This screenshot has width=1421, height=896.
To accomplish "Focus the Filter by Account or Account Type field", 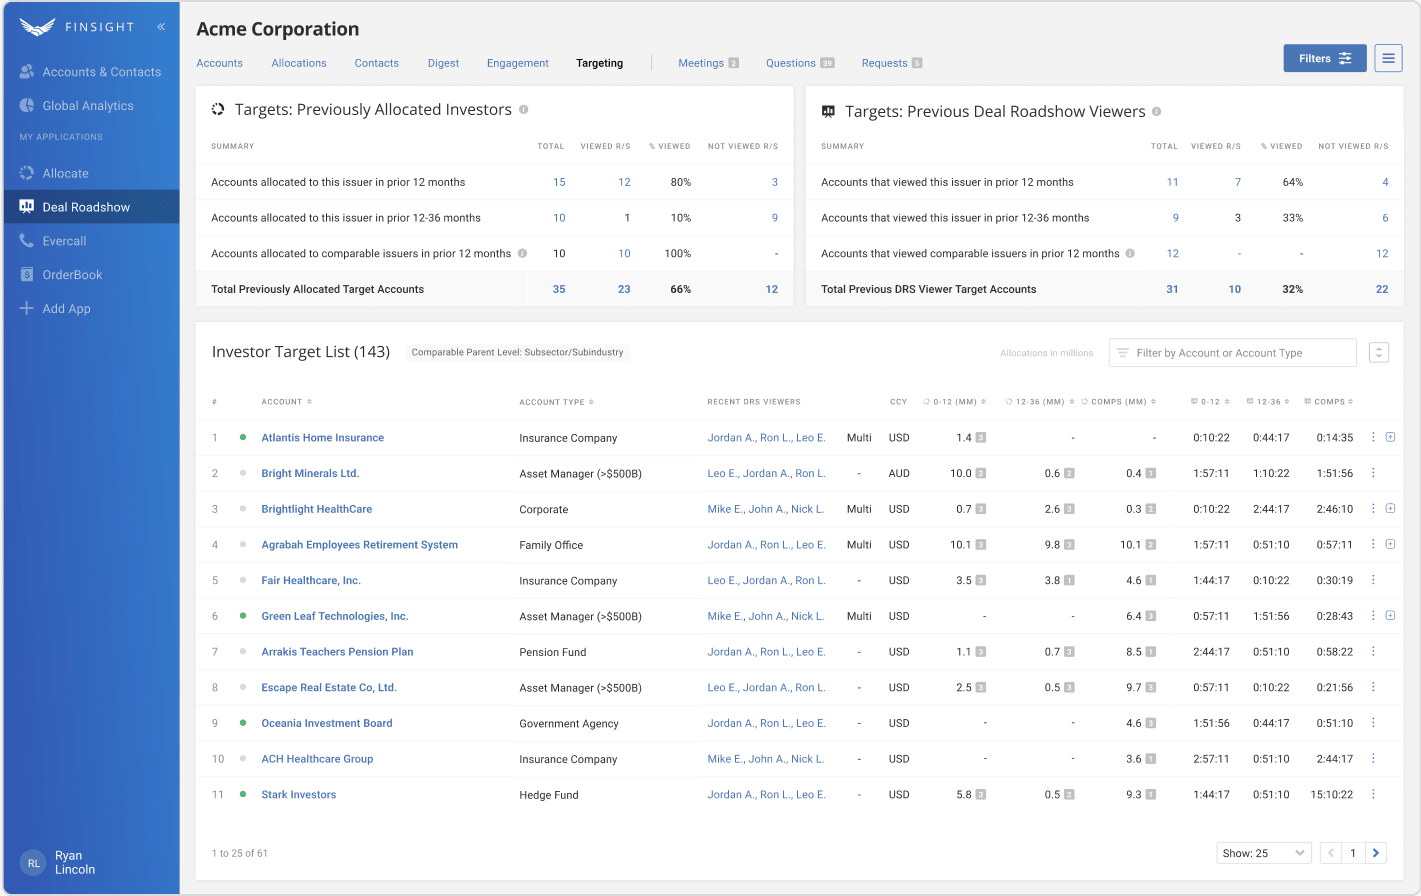I will 1233,353.
